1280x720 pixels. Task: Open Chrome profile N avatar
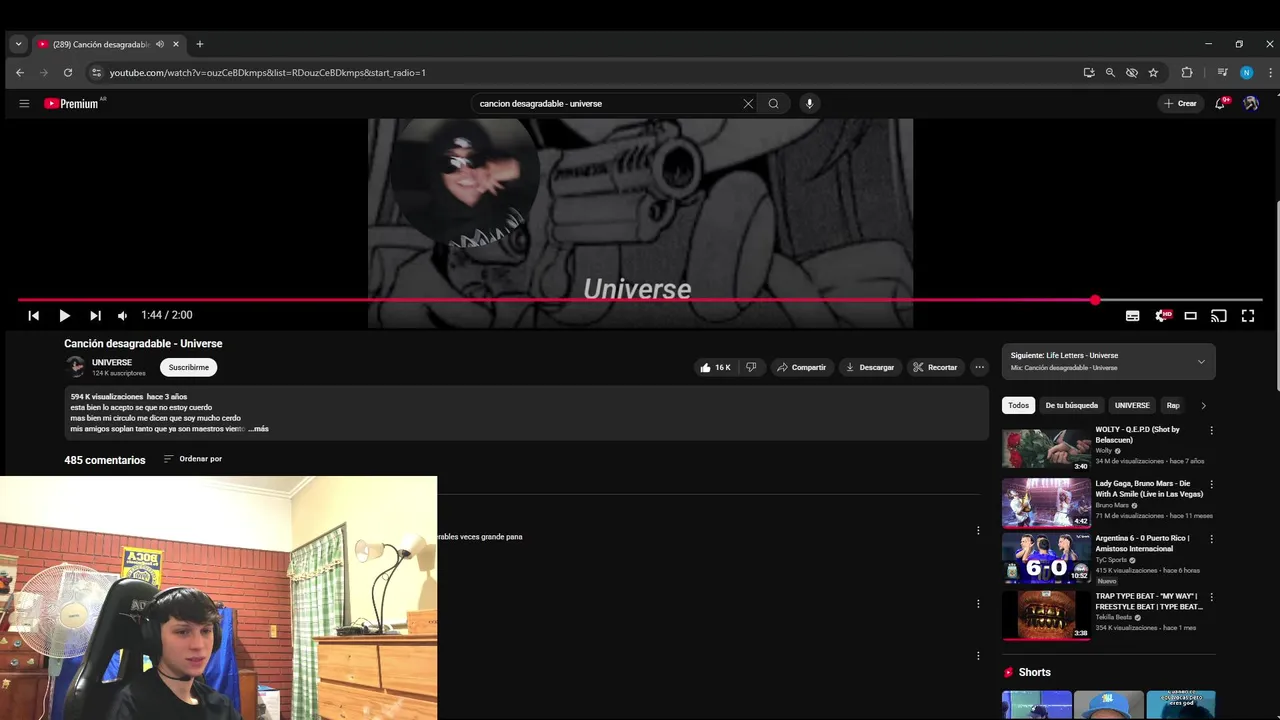tap(1246, 72)
